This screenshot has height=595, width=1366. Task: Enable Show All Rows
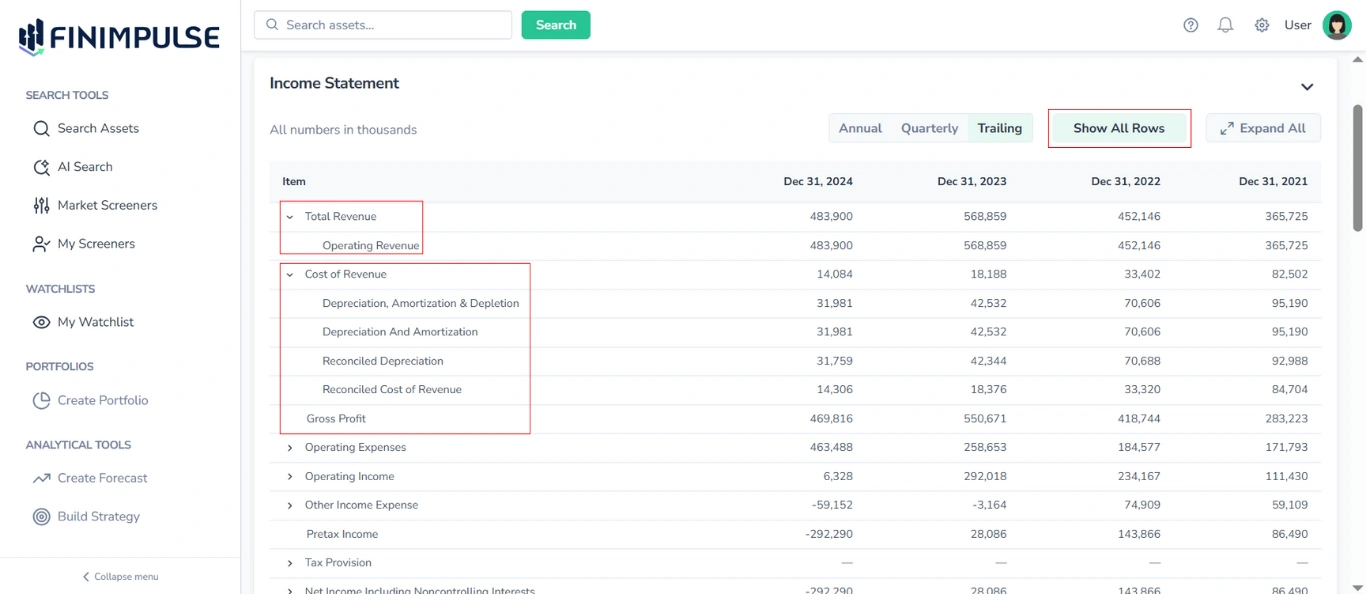1119,128
